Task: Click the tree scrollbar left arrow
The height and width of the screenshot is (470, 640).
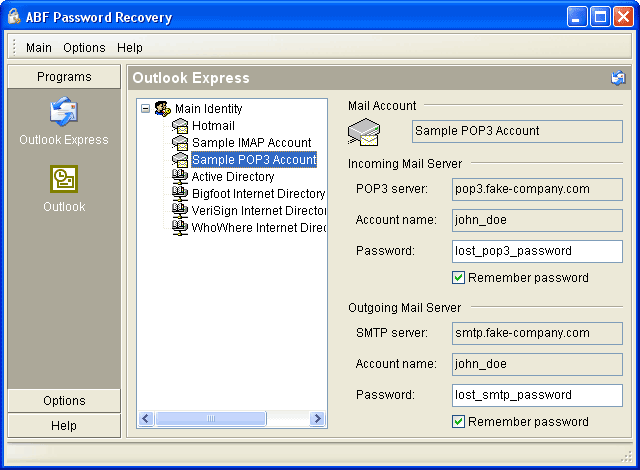Action: [146, 418]
